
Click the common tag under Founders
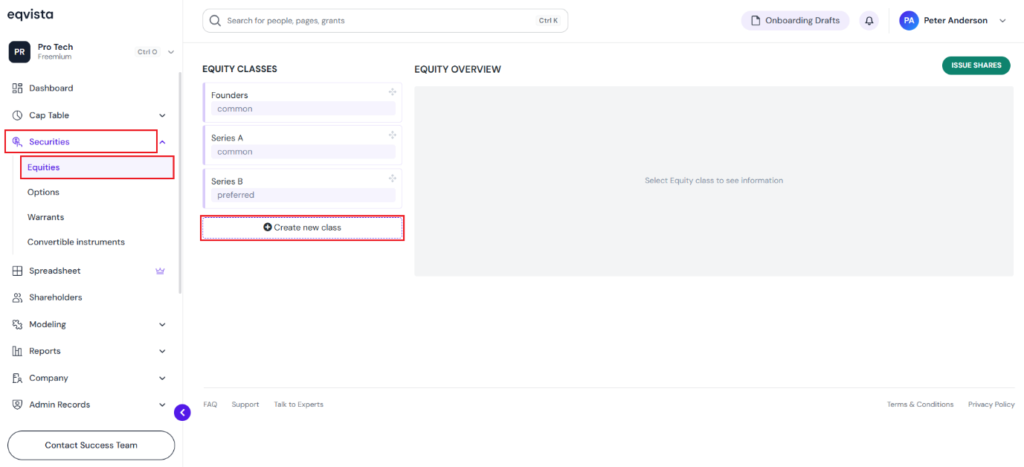(303, 109)
